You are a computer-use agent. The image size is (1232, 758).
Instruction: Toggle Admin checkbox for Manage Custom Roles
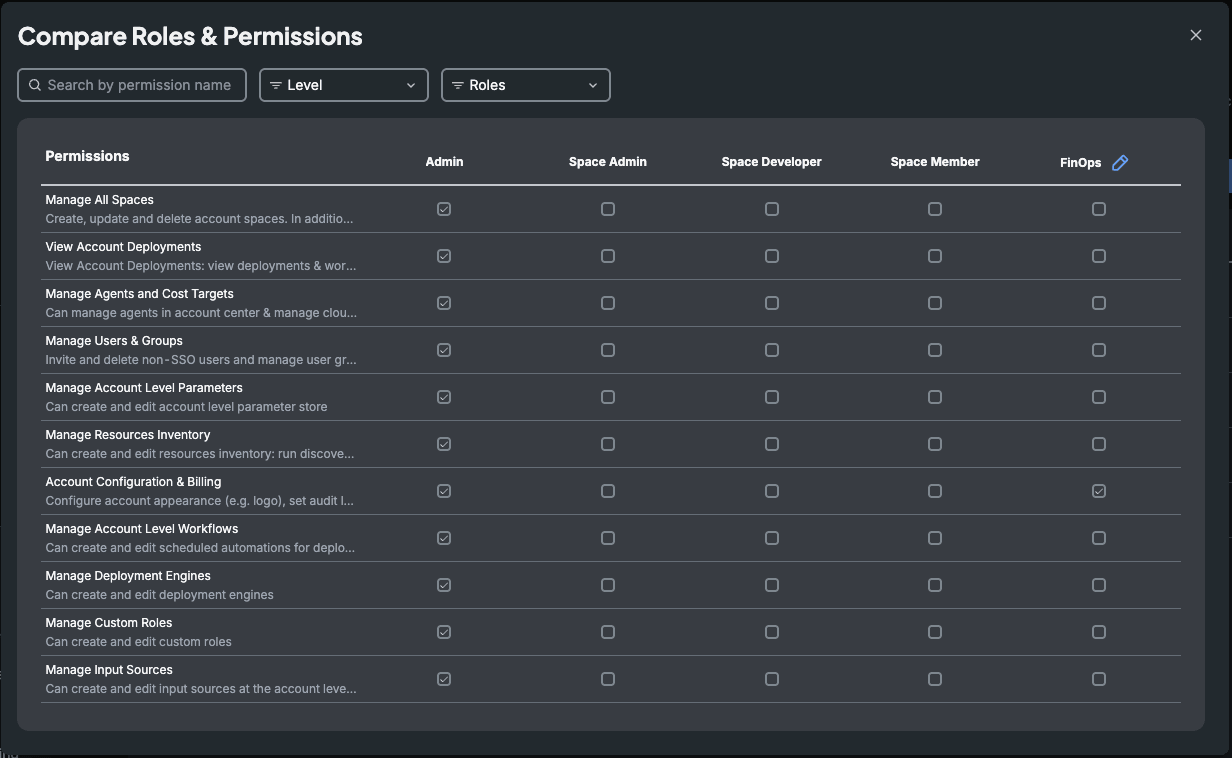tap(444, 632)
